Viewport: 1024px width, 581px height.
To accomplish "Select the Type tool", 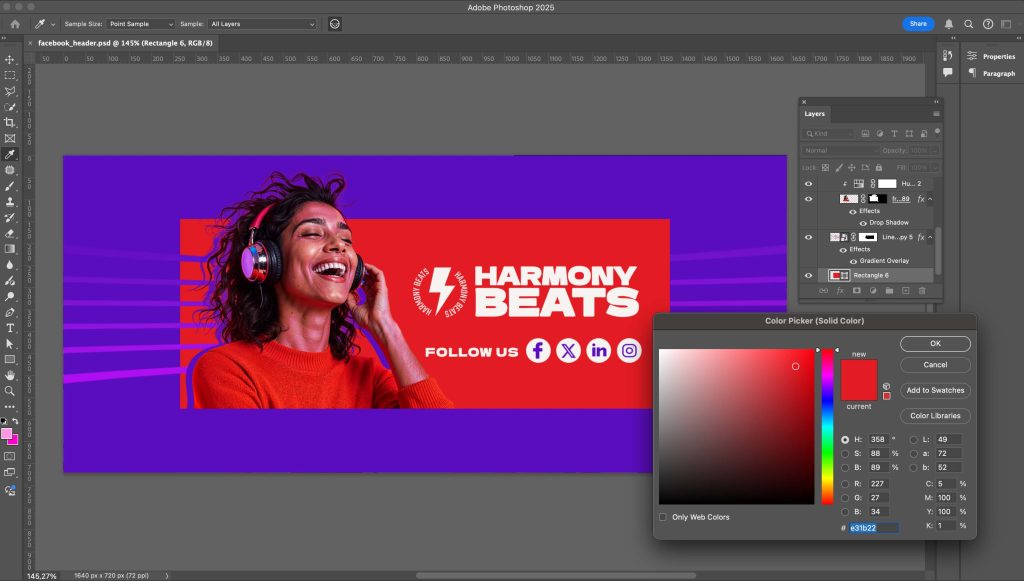I will pos(10,328).
